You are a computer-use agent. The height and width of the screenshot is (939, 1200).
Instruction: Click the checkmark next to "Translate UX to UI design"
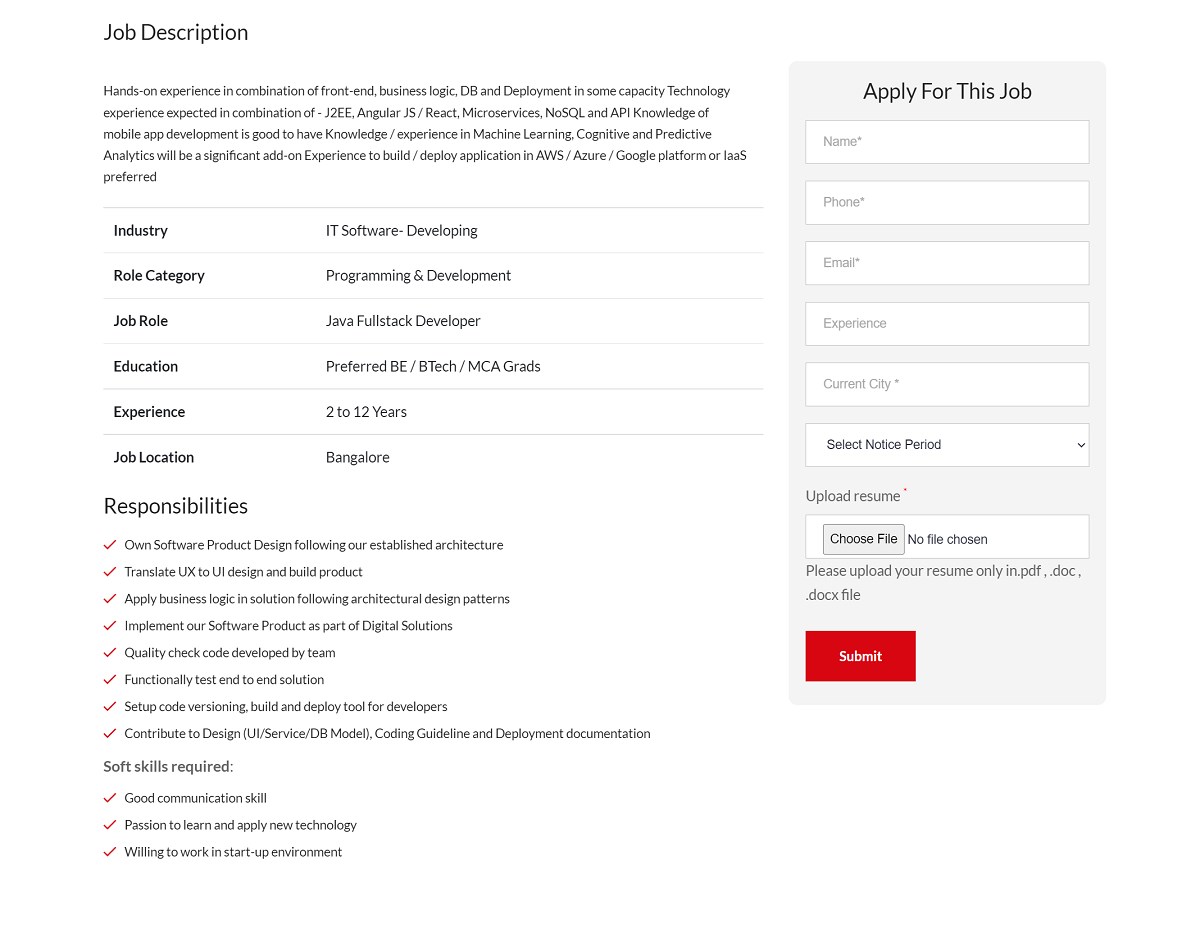click(x=110, y=571)
